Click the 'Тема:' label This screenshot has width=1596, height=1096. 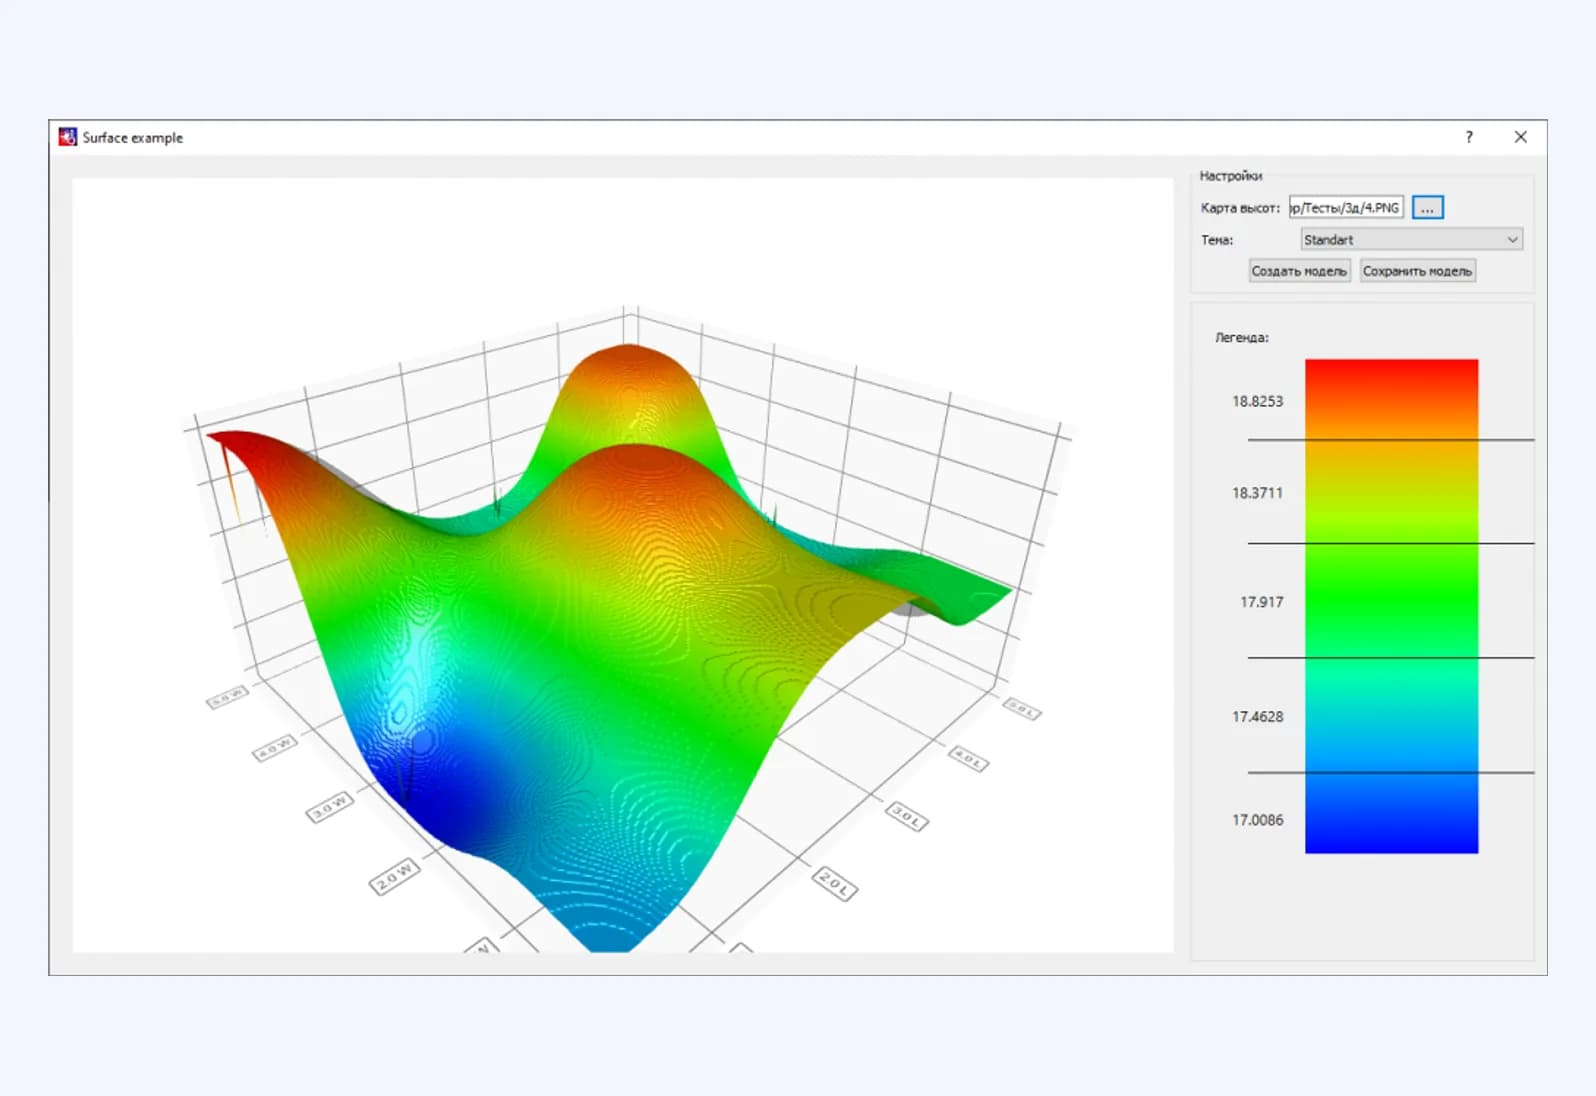coord(1217,240)
